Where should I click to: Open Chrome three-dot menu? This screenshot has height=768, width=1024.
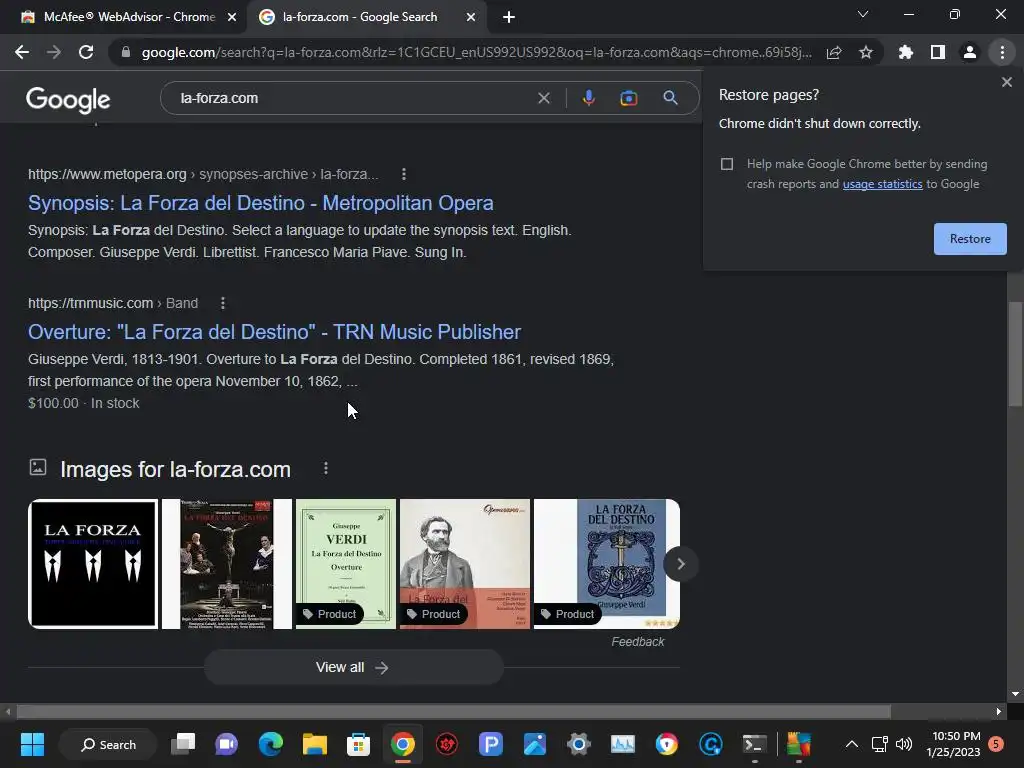pos(1002,52)
